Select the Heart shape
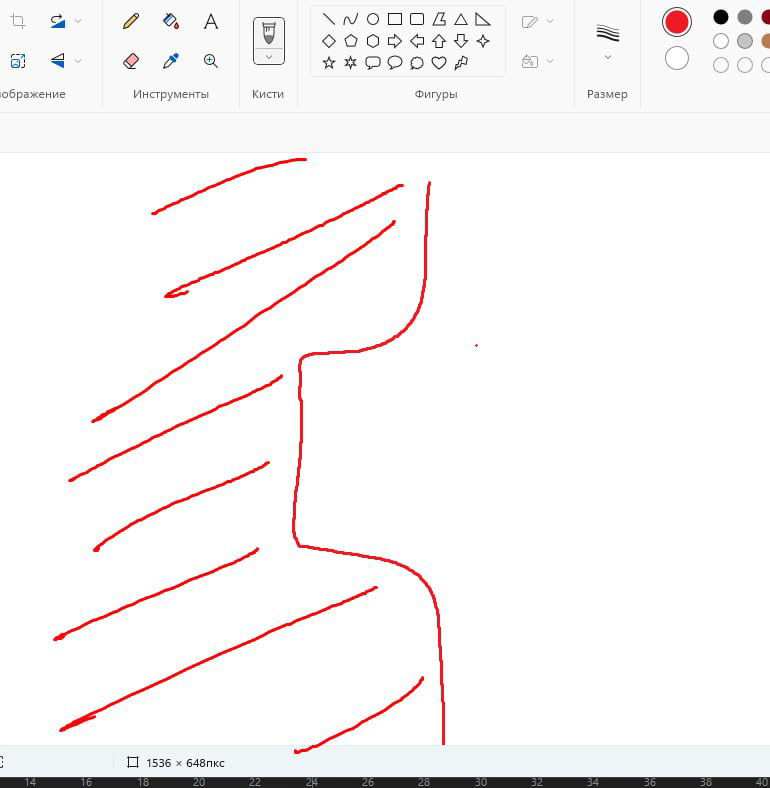Screen dimensions: 770x788 coord(439,63)
